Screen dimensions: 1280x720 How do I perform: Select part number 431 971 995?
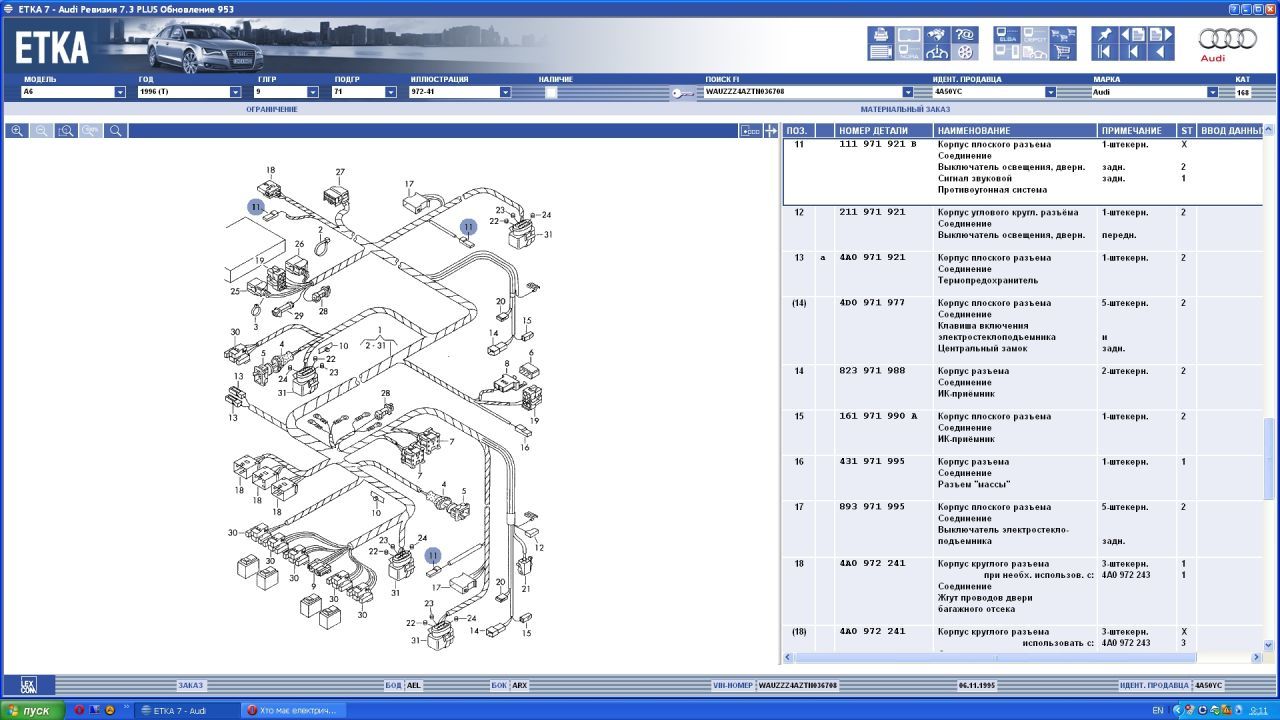pos(872,462)
